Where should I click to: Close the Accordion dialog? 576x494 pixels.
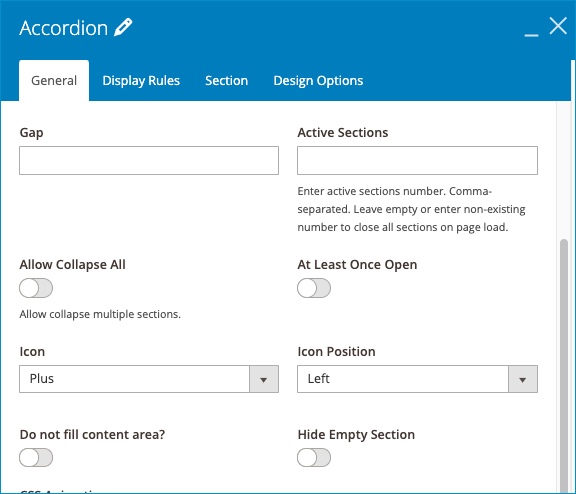558,26
